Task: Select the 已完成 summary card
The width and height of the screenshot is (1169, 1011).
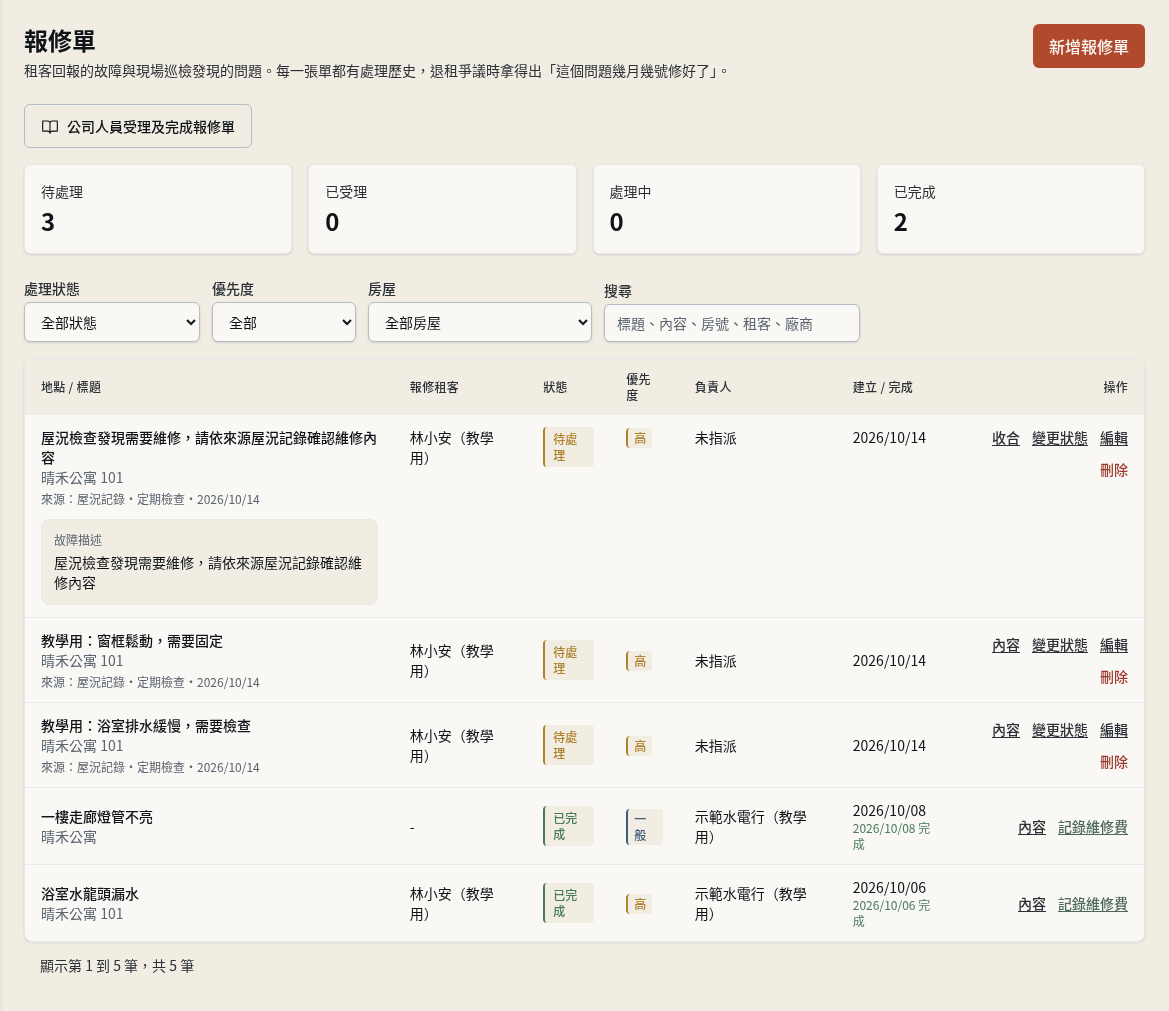Action: (x=1011, y=210)
